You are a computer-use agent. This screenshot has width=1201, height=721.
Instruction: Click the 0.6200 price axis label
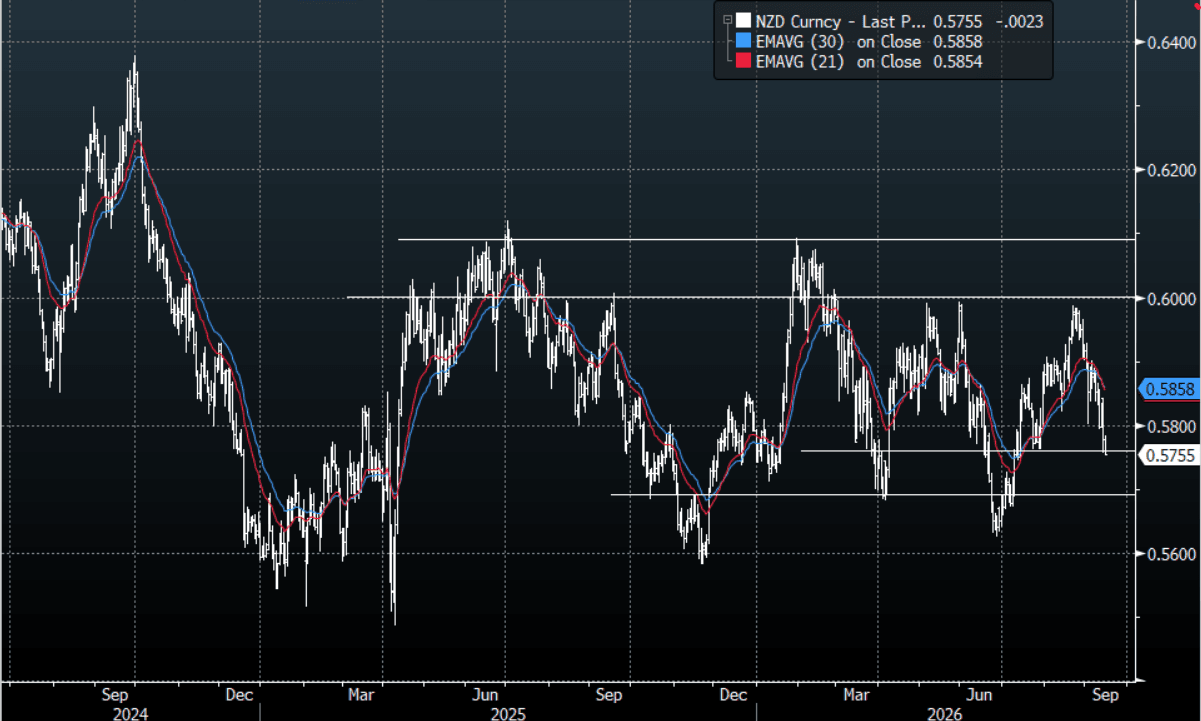click(1170, 170)
